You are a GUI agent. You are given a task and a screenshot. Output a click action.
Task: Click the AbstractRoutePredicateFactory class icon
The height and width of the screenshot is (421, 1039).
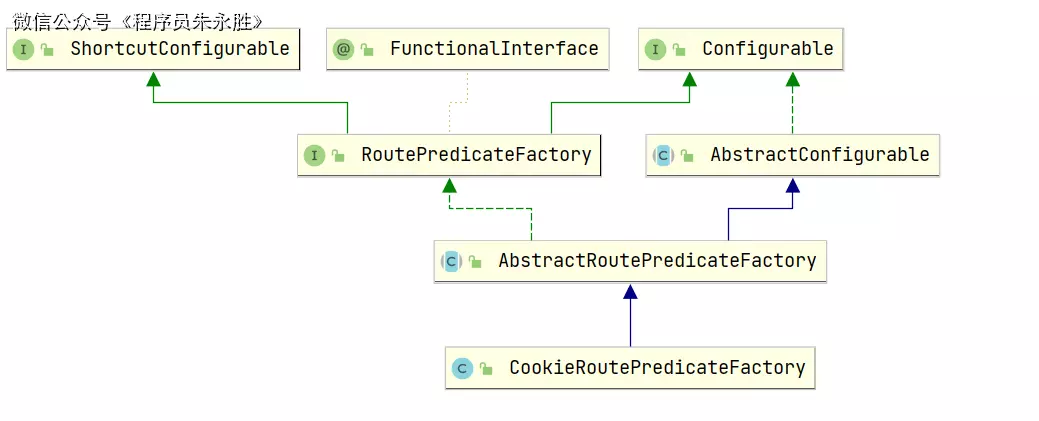pyautogui.click(x=450, y=261)
